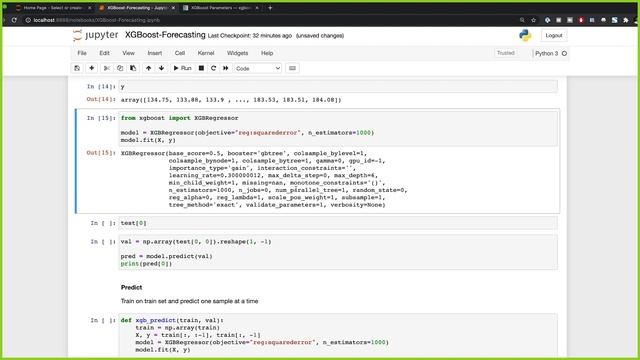This screenshot has height=360, width=640.
Task: Open the Cell menu
Action: (180, 53)
